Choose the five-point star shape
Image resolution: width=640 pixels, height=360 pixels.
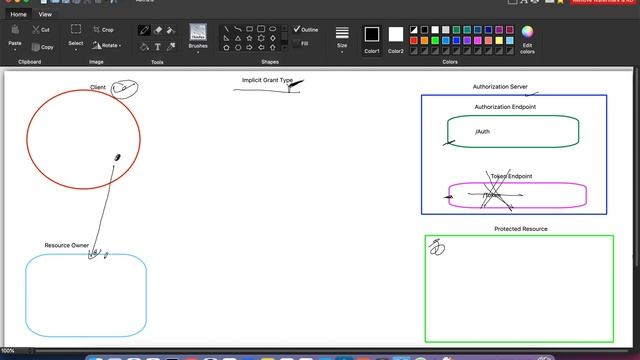249,38
